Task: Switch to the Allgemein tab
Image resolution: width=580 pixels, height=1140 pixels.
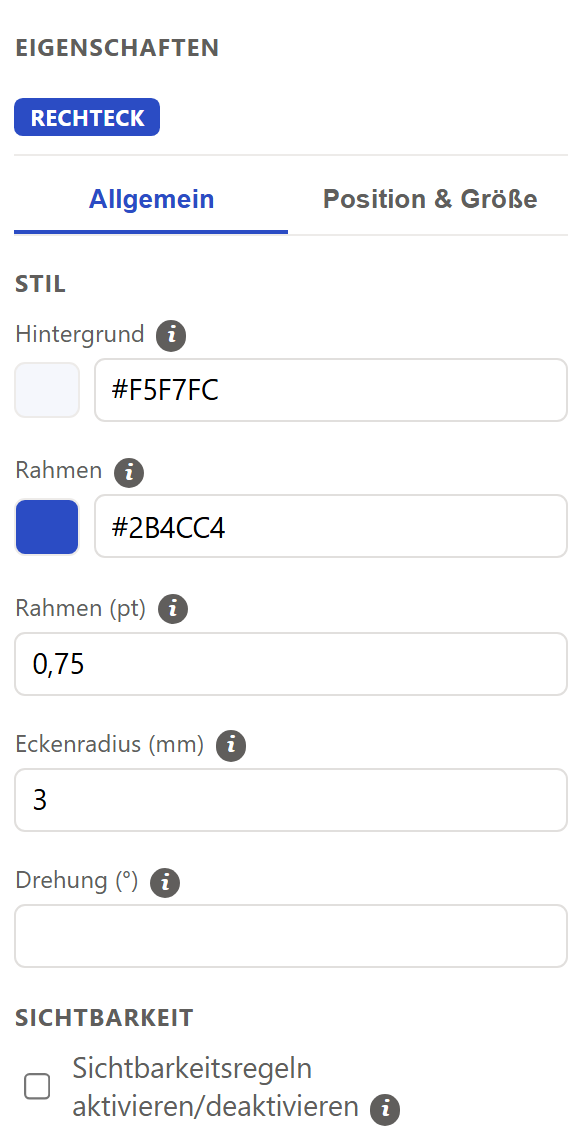Action: coord(151,199)
